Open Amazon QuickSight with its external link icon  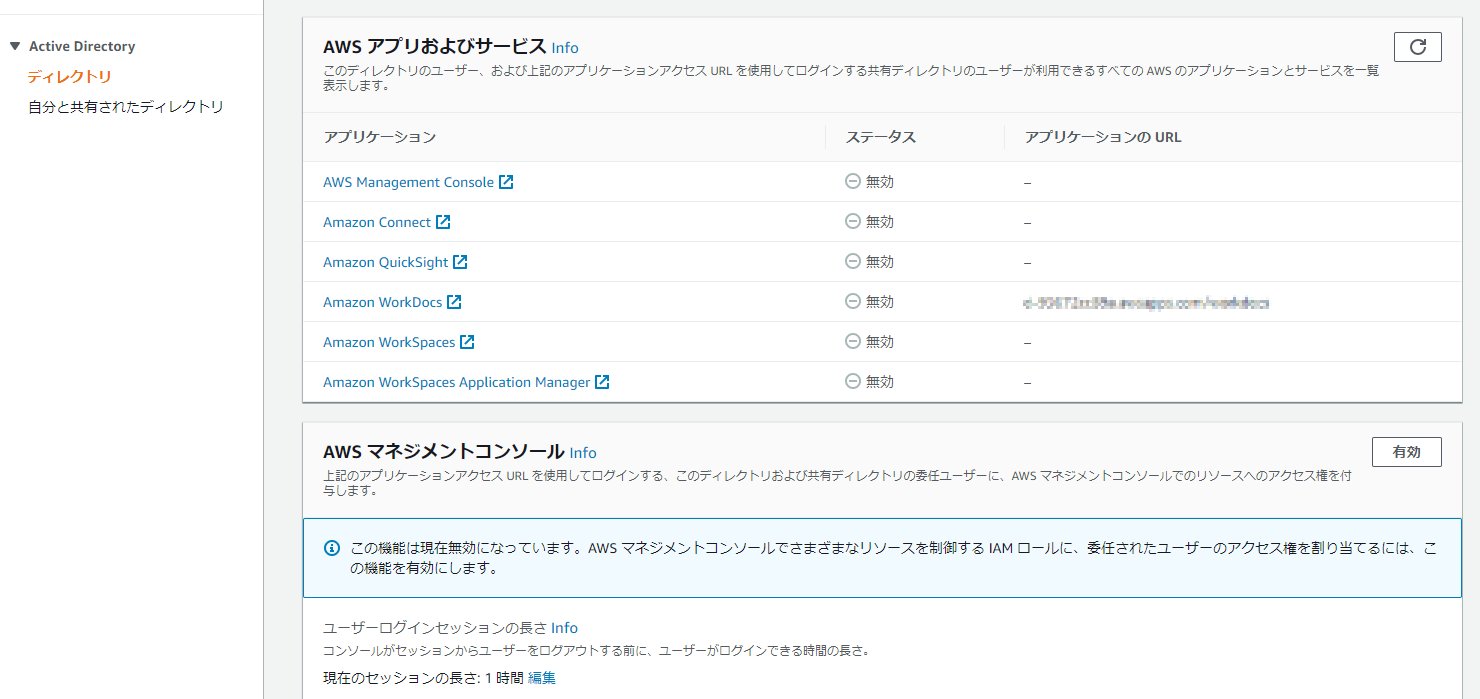coord(459,261)
